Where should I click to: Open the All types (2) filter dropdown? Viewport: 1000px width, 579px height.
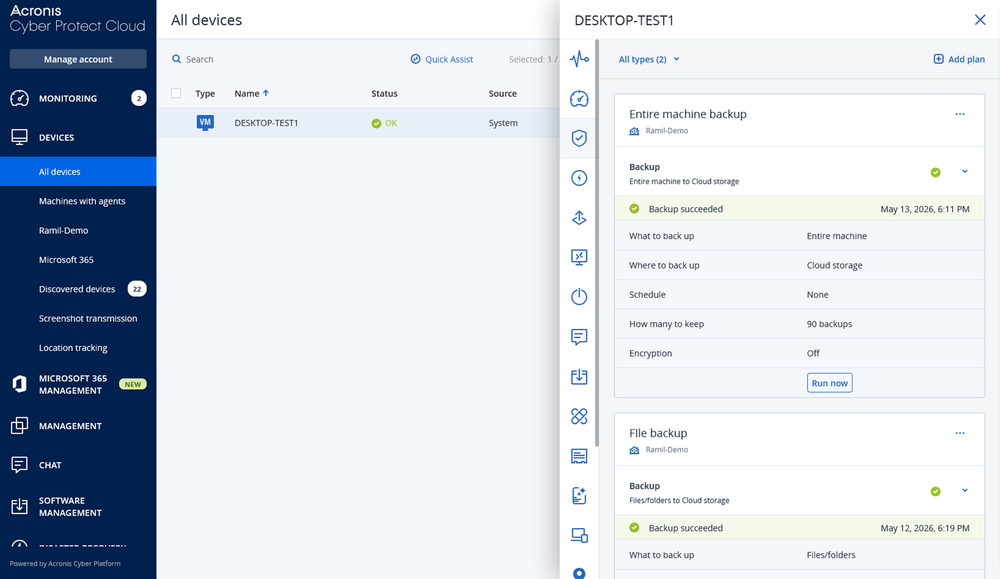[649, 59]
